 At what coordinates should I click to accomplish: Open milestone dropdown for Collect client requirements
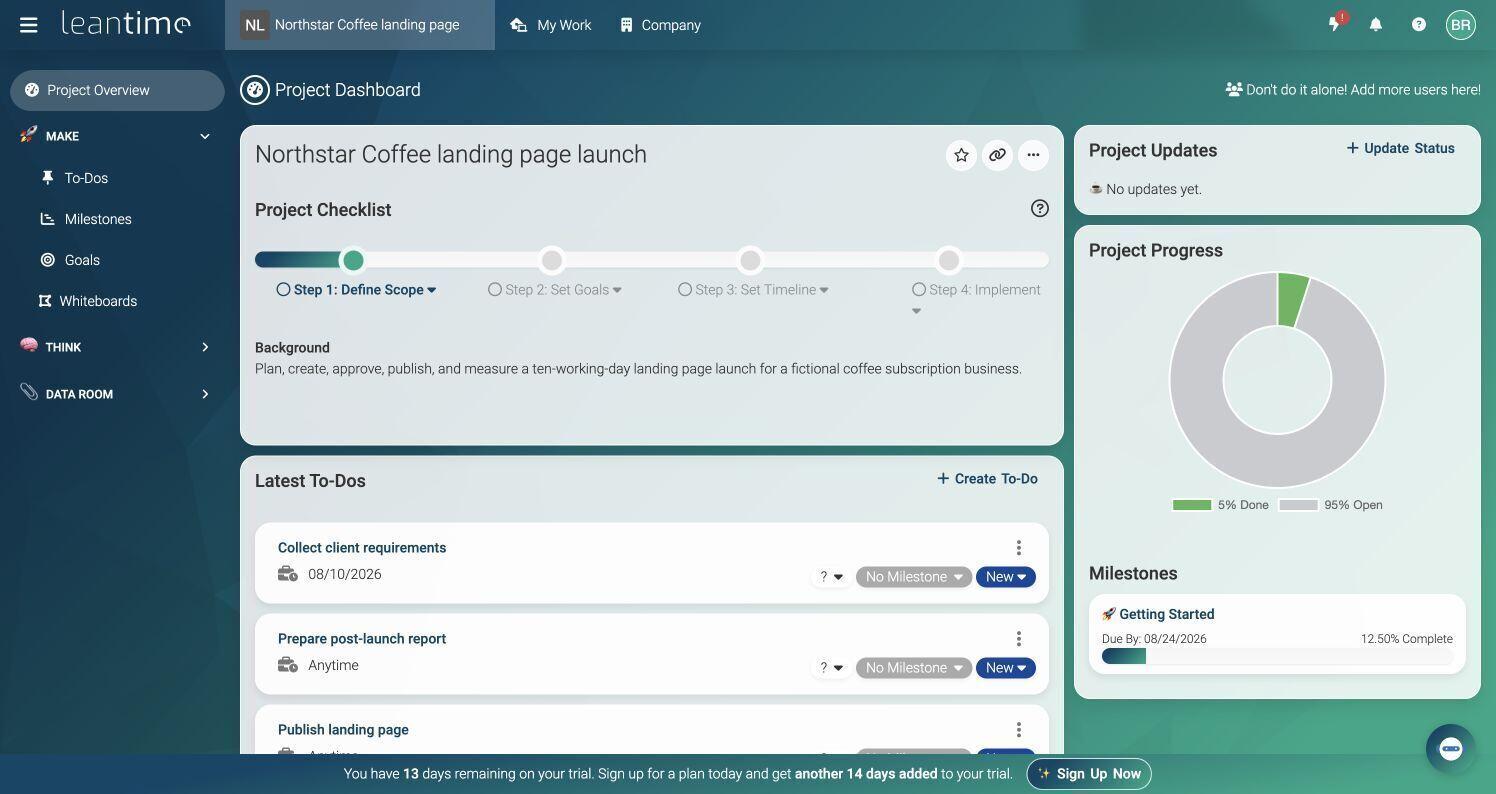pyautogui.click(x=914, y=577)
